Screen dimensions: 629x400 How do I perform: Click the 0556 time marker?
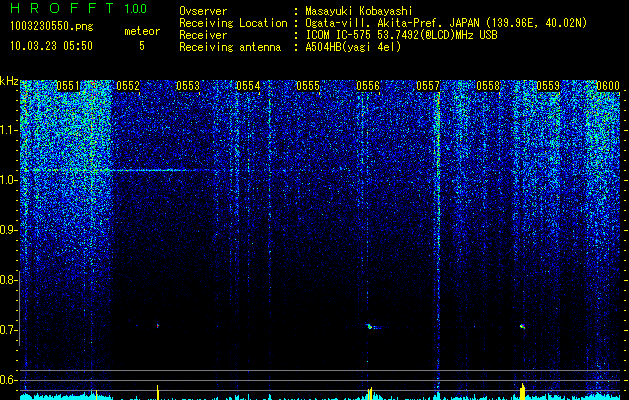coord(368,86)
